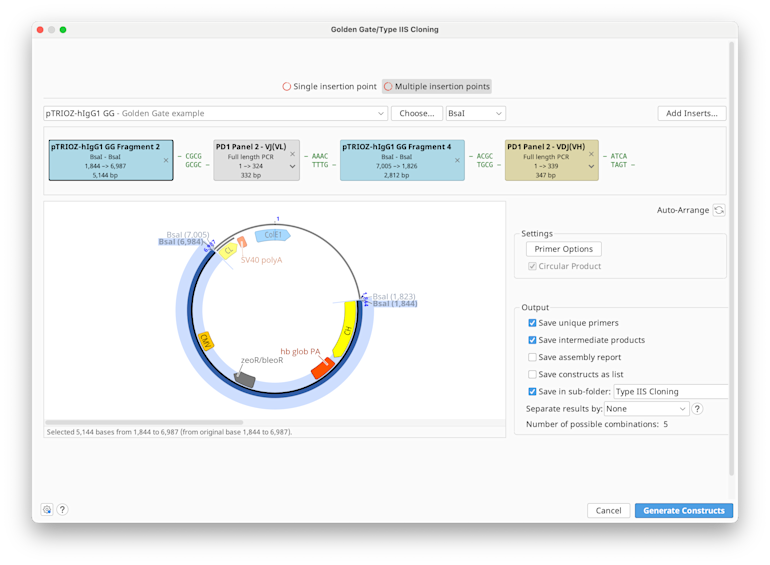The height and width of the screenshot is (565, 770).
Task: Click the CMV promoter annotation
Action: click(206, 340)
